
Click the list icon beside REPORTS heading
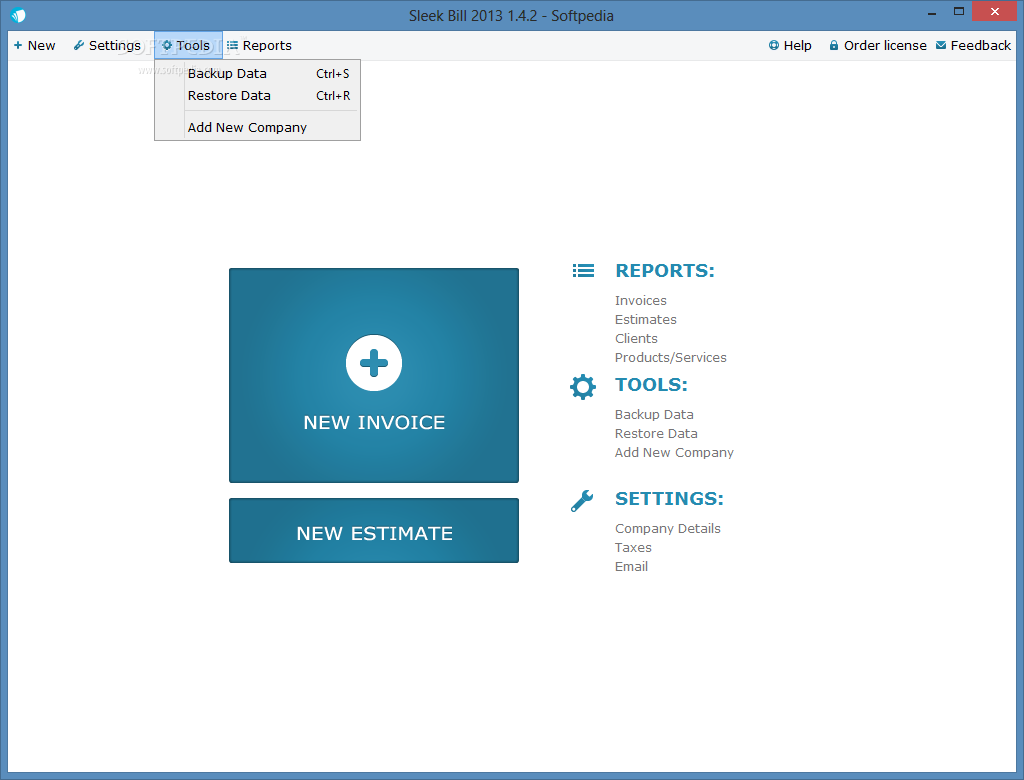(583, 270)
